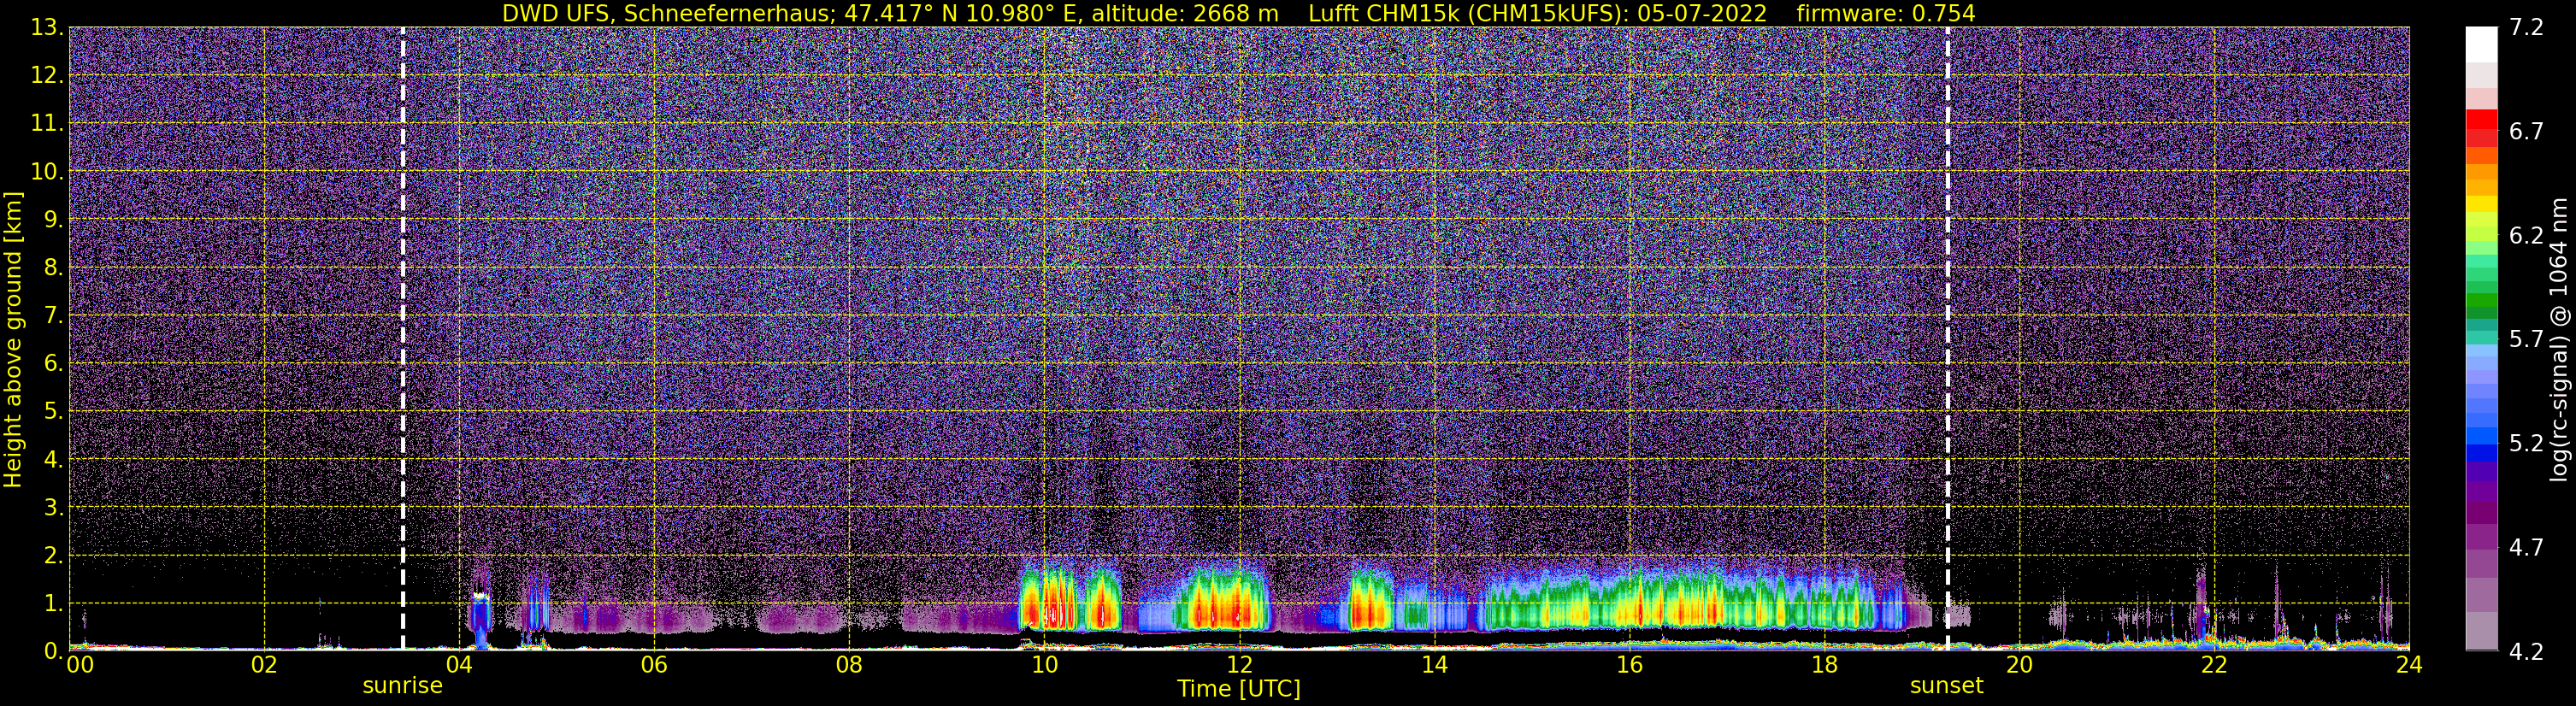The height and width of the screenshot is (706, 2576).
Task: Click the time tick label '18'
Action: (x=1824, y=665)
